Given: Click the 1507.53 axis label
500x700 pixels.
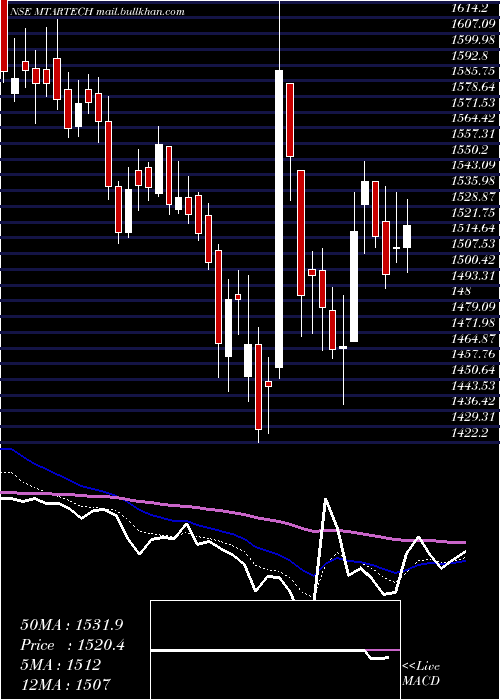Looking at the screenshot, I should click(x=473, y=245).
